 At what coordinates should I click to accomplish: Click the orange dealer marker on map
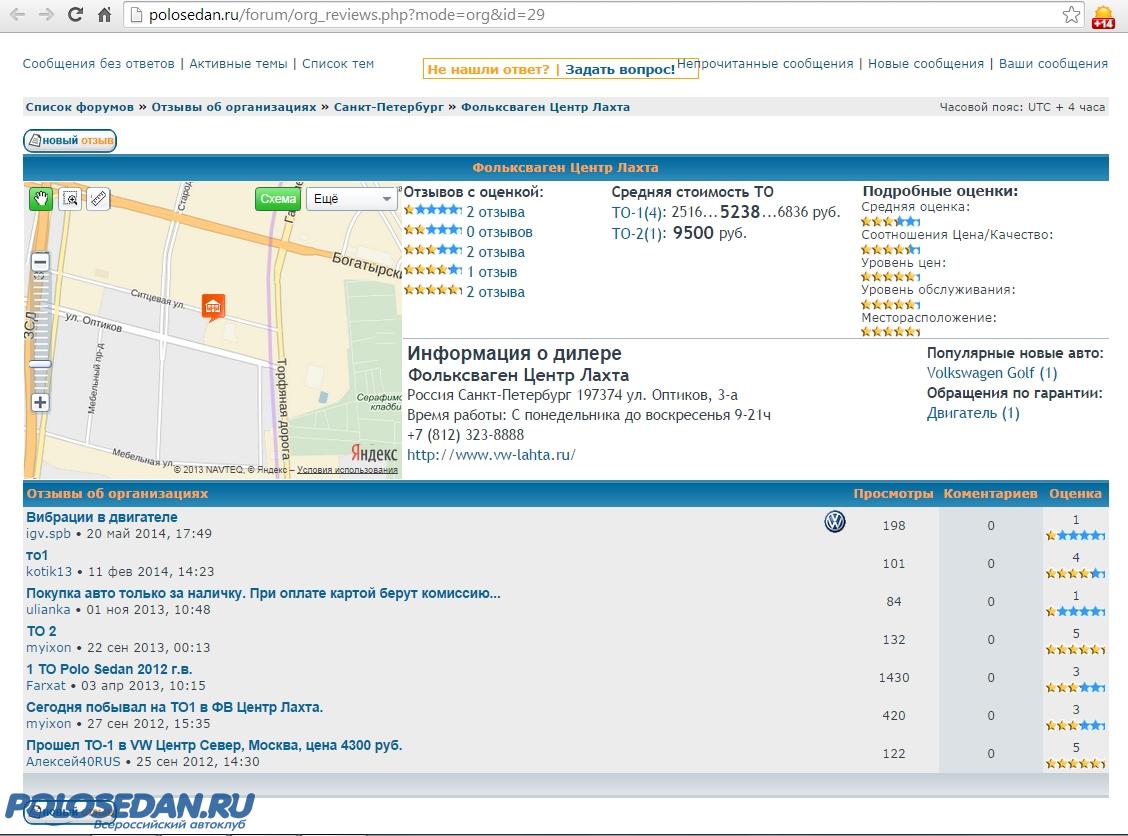[213, 307]
